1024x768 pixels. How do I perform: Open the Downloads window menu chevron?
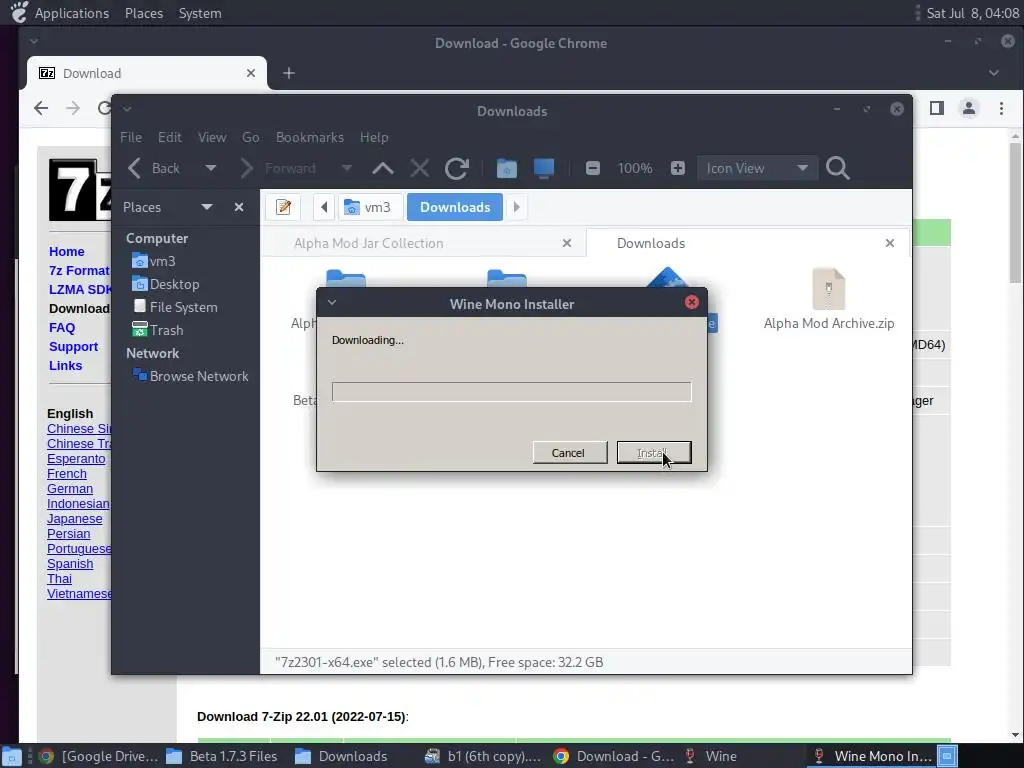click(127, 109)
